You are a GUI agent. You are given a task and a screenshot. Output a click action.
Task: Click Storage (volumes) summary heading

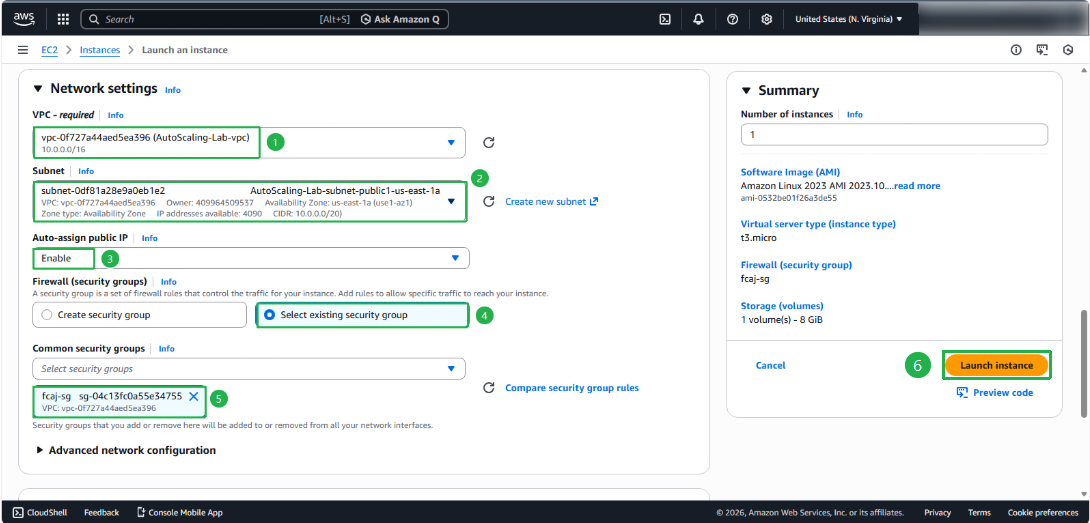[782, 306]
